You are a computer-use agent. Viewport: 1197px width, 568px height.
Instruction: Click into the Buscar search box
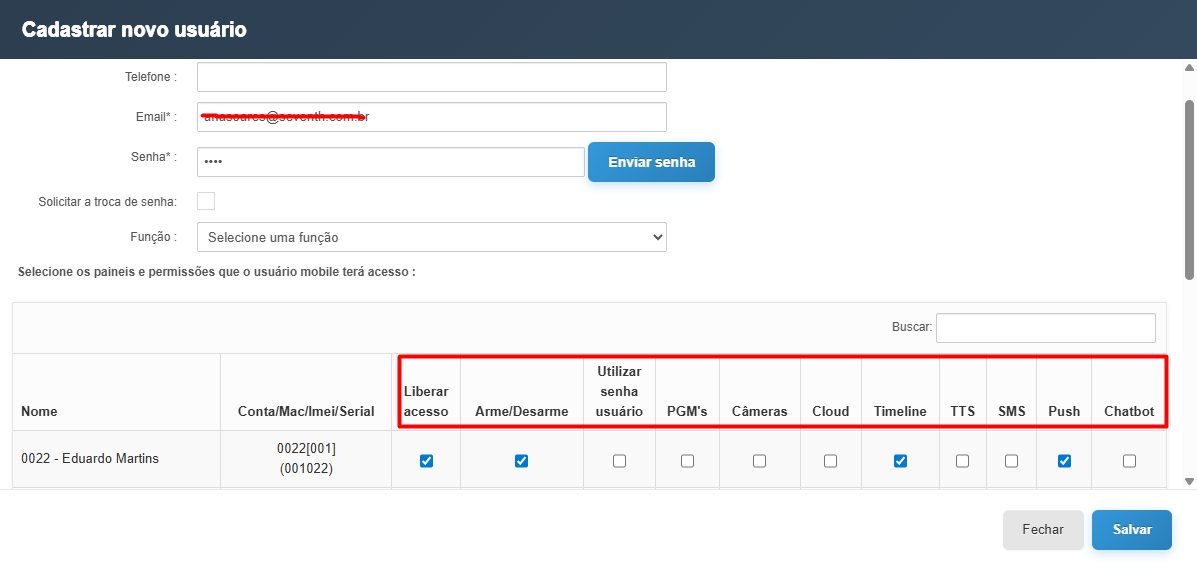[x=1045, y=327]
